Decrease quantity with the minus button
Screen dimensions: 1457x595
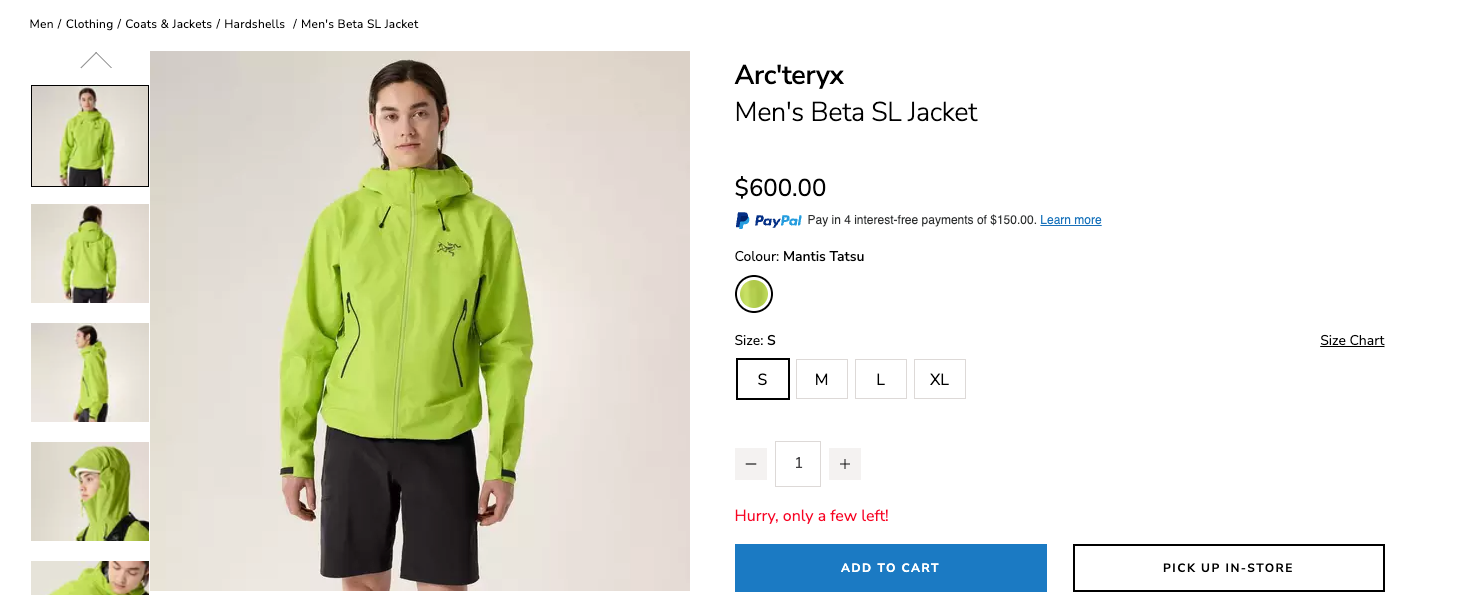(x=751, y=464)
